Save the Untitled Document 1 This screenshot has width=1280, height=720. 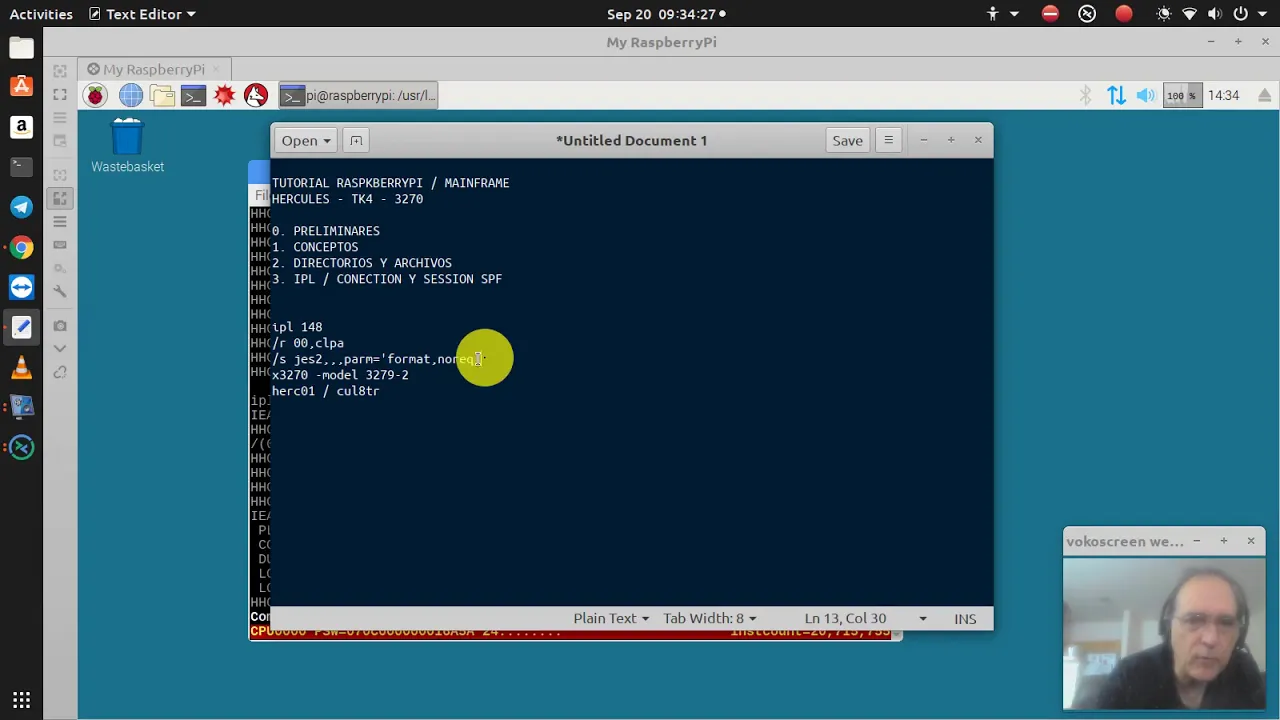click(x=847, y=141)
